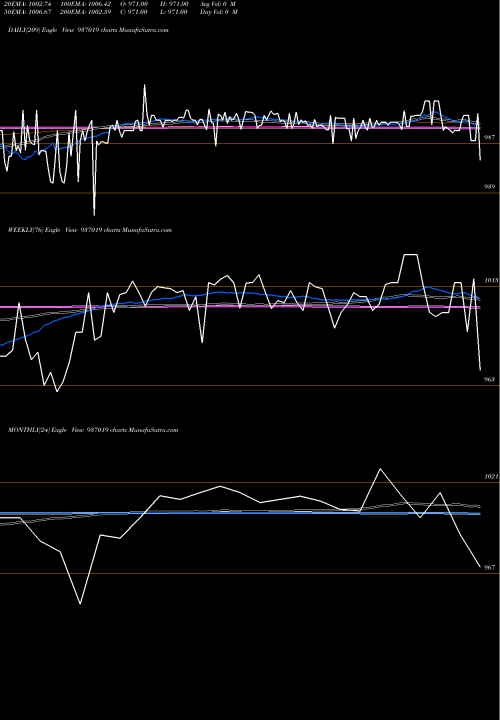This screenshot has height=720, width=500.
Task: Click the open price 'O:' value
Action: coord(134,4)
